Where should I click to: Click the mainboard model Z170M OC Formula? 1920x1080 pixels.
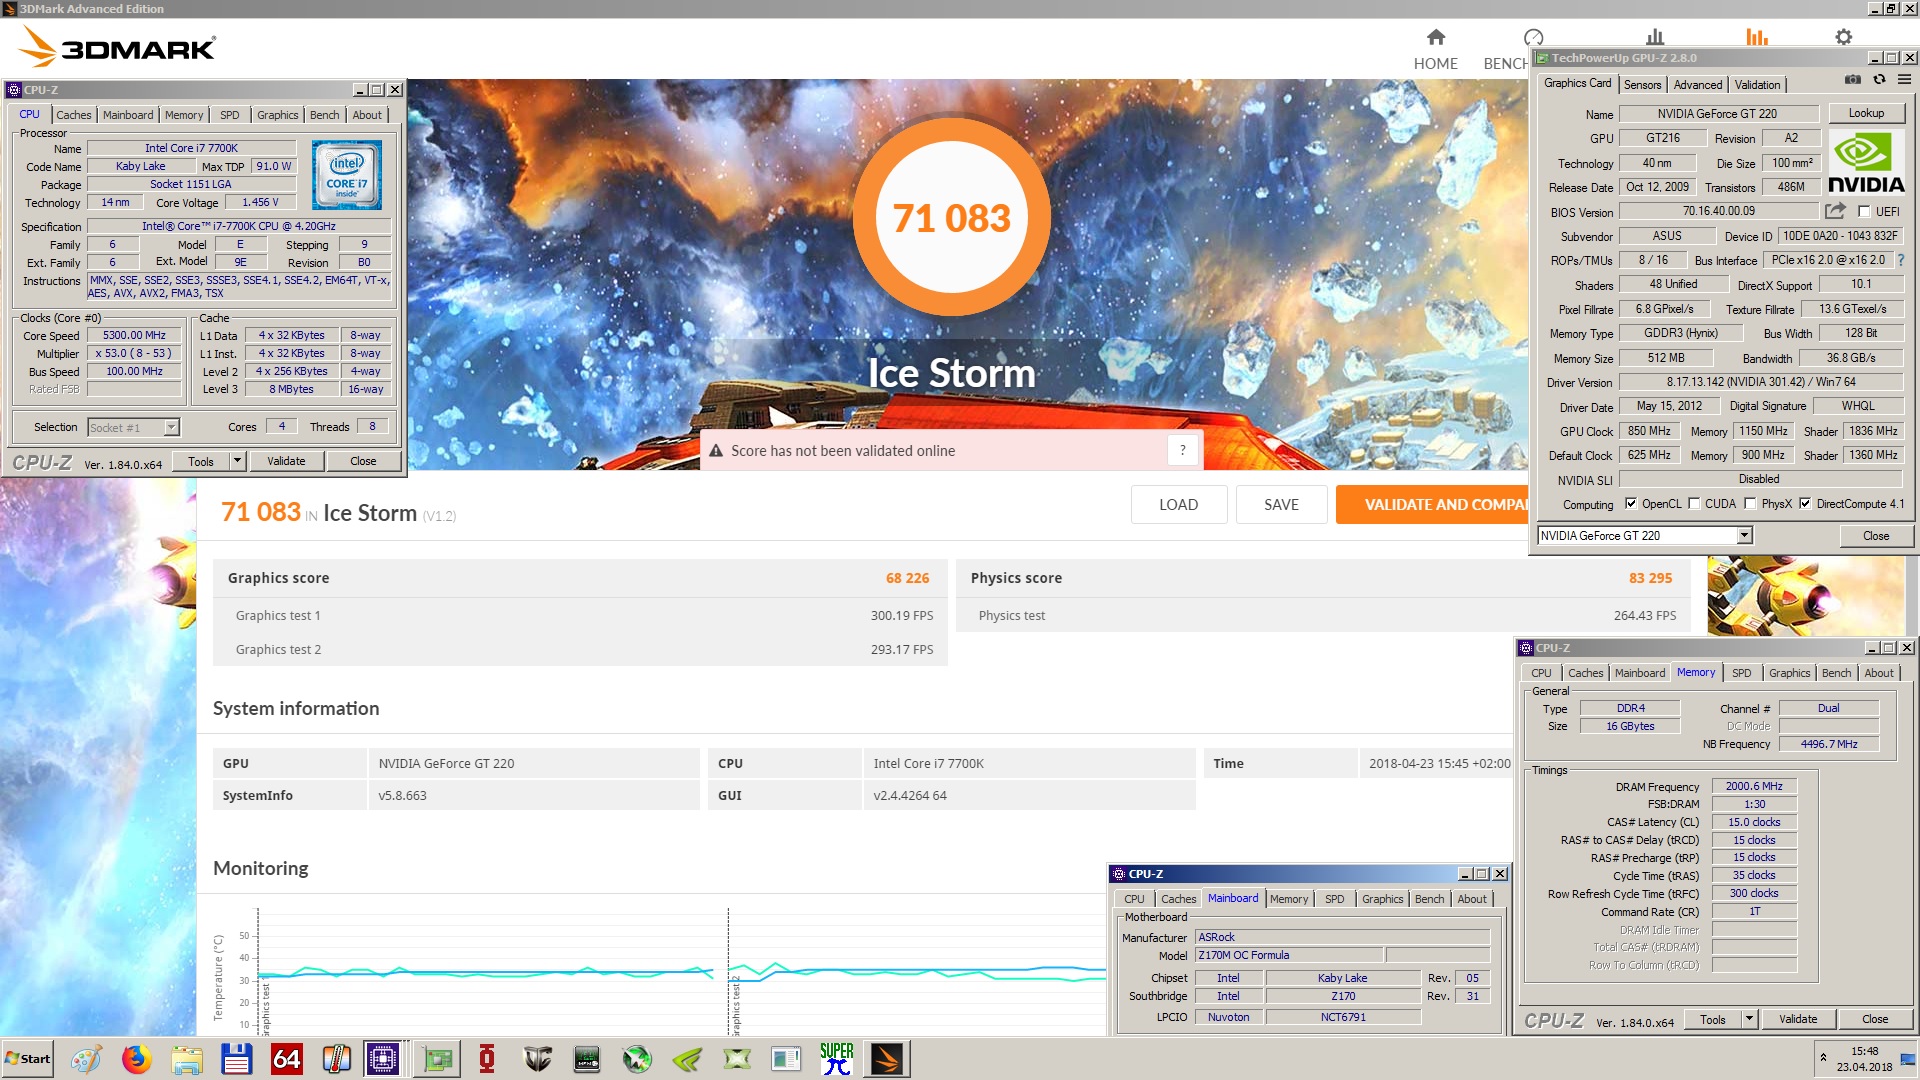pos(1289,955)
